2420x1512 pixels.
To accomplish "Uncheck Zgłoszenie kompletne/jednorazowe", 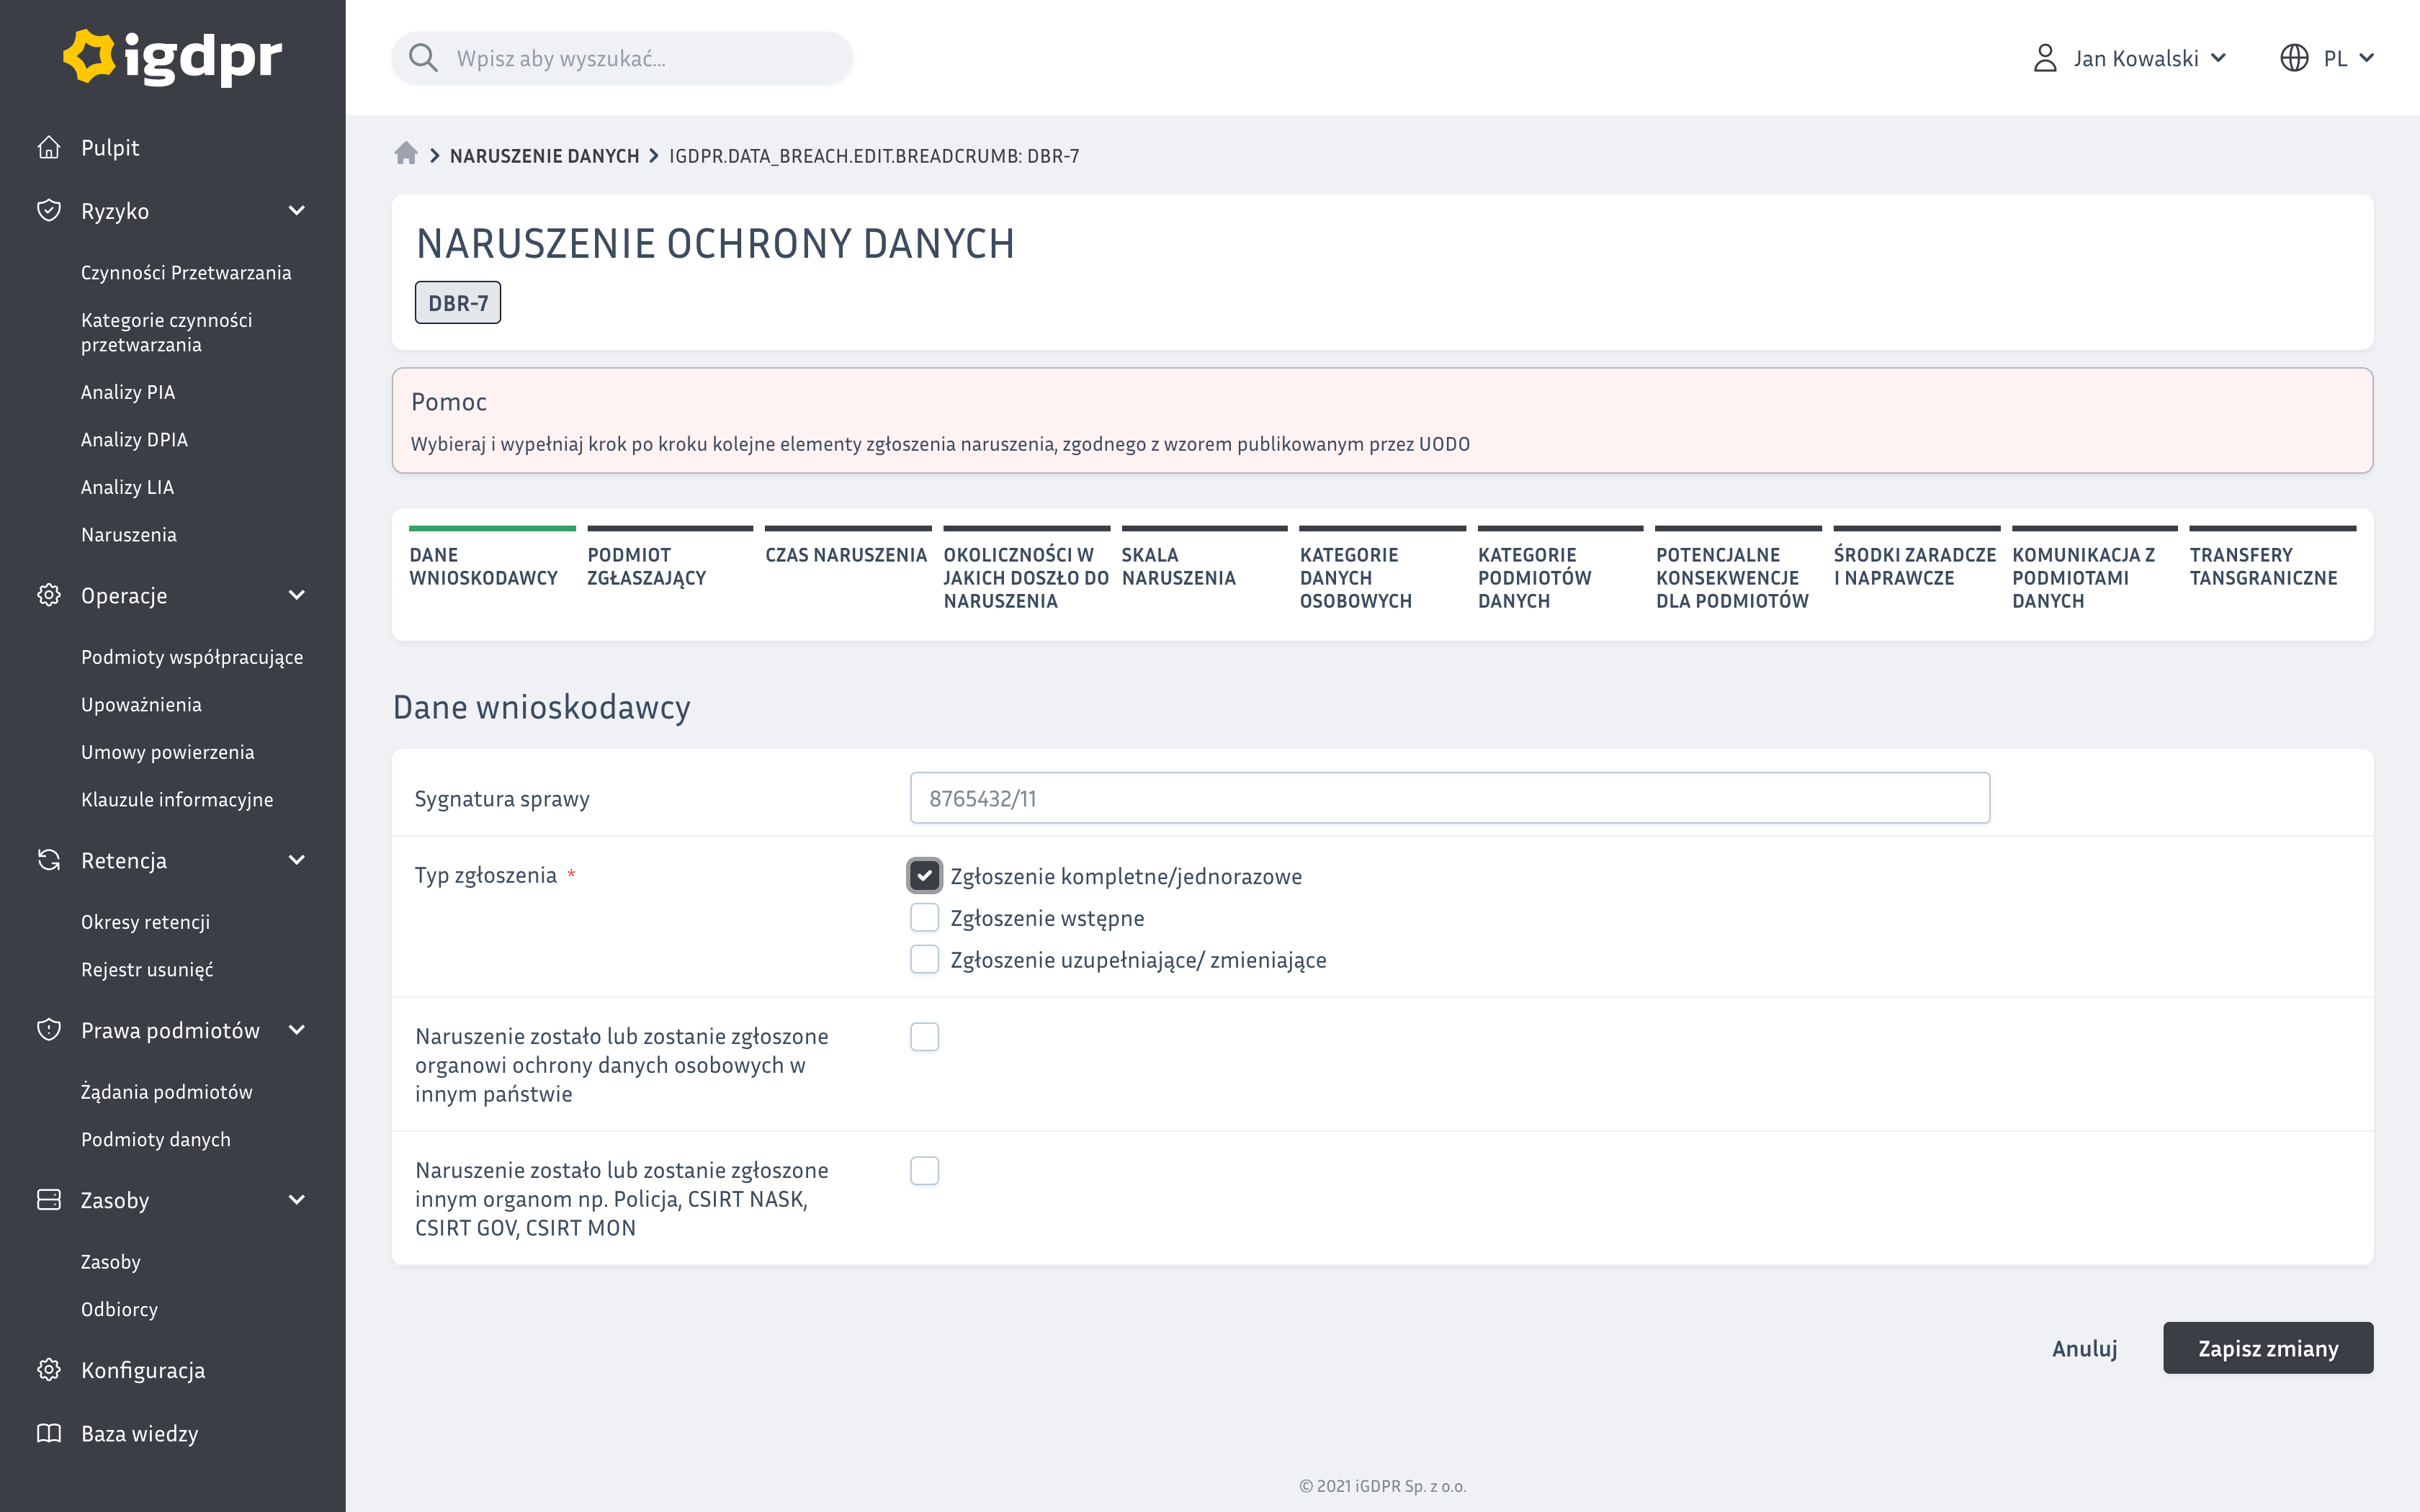I will coord(925,875).
